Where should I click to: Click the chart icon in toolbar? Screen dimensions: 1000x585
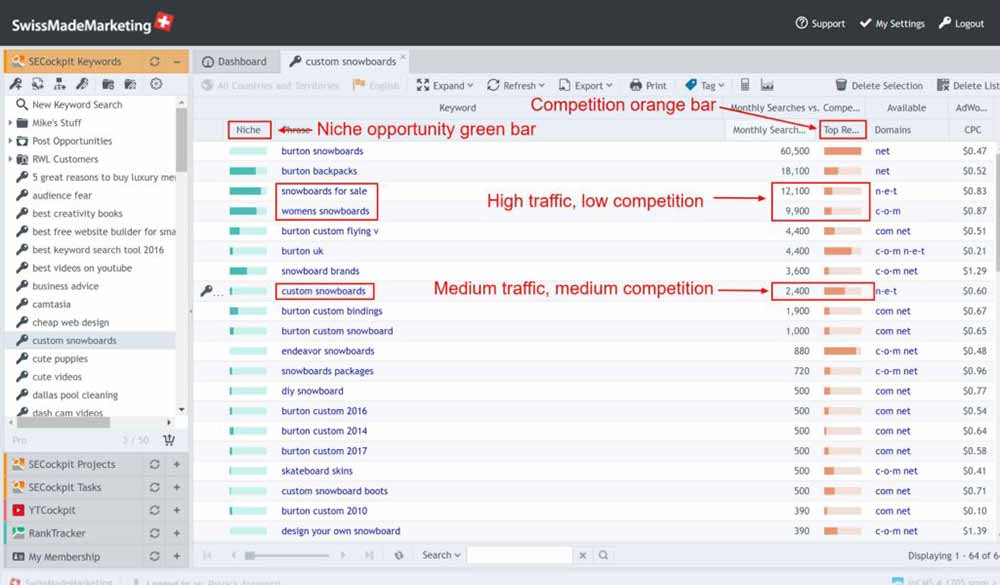[767, 84]
